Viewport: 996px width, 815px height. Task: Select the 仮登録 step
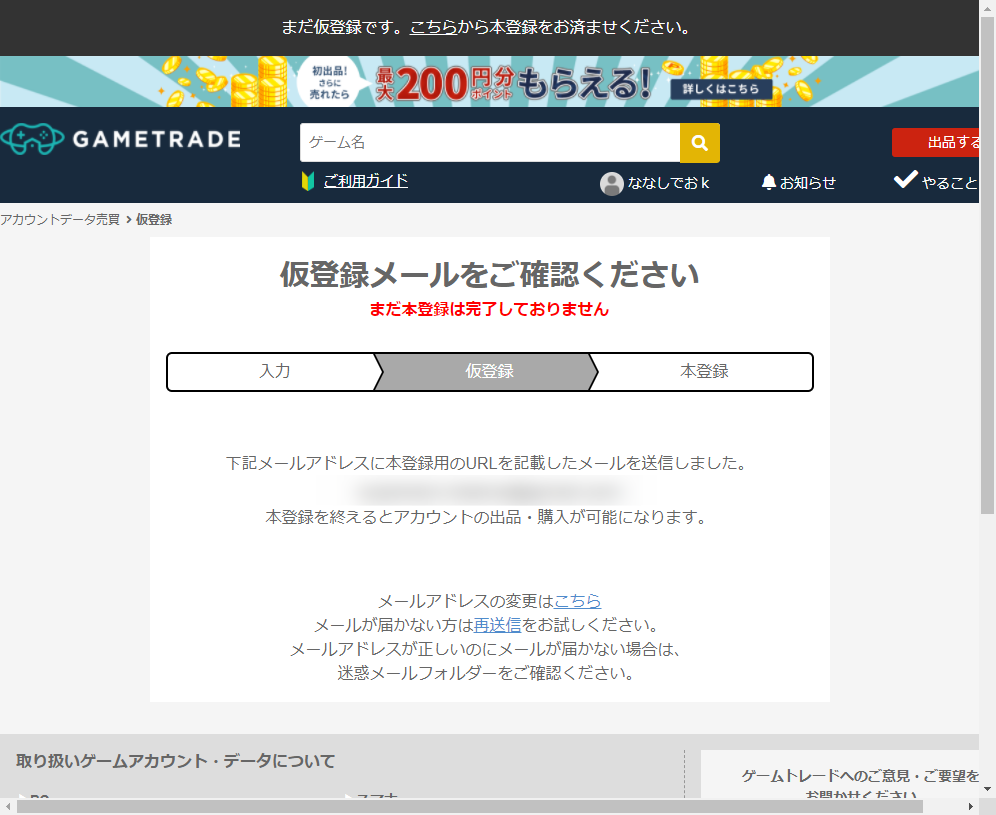coord(489,372)
